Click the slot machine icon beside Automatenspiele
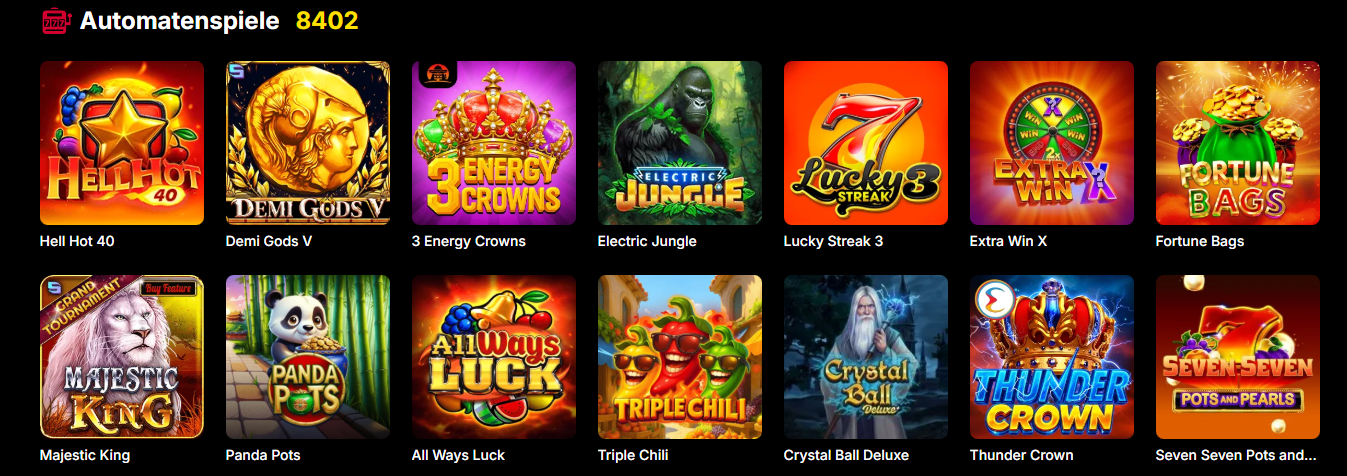This screenshot has height=476, width=1347. [x=55, y=21]
